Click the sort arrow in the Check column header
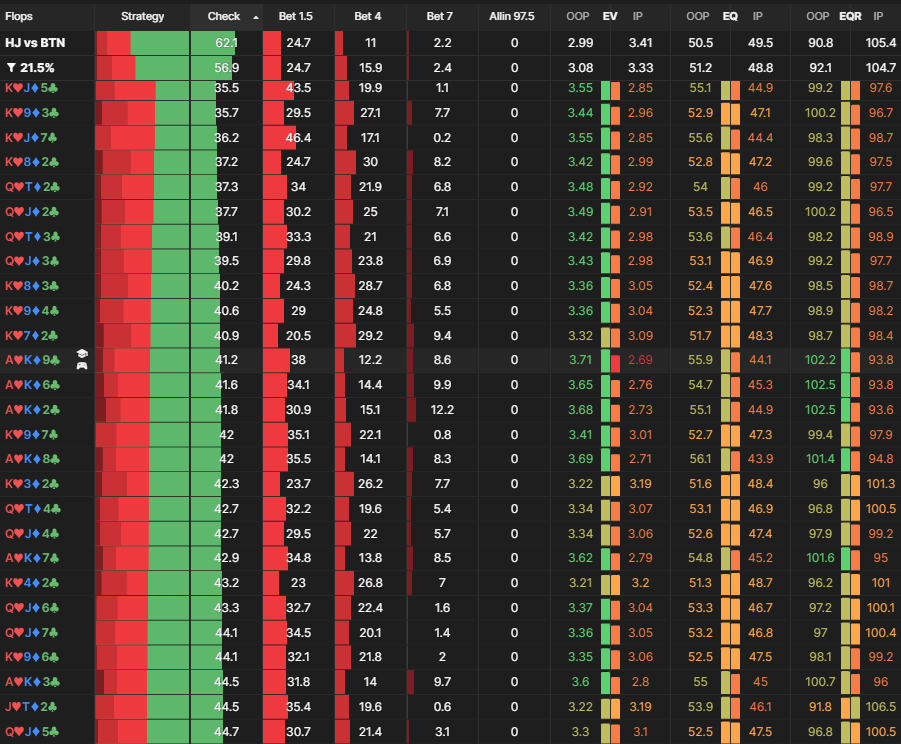 click(x=255, y=17)
